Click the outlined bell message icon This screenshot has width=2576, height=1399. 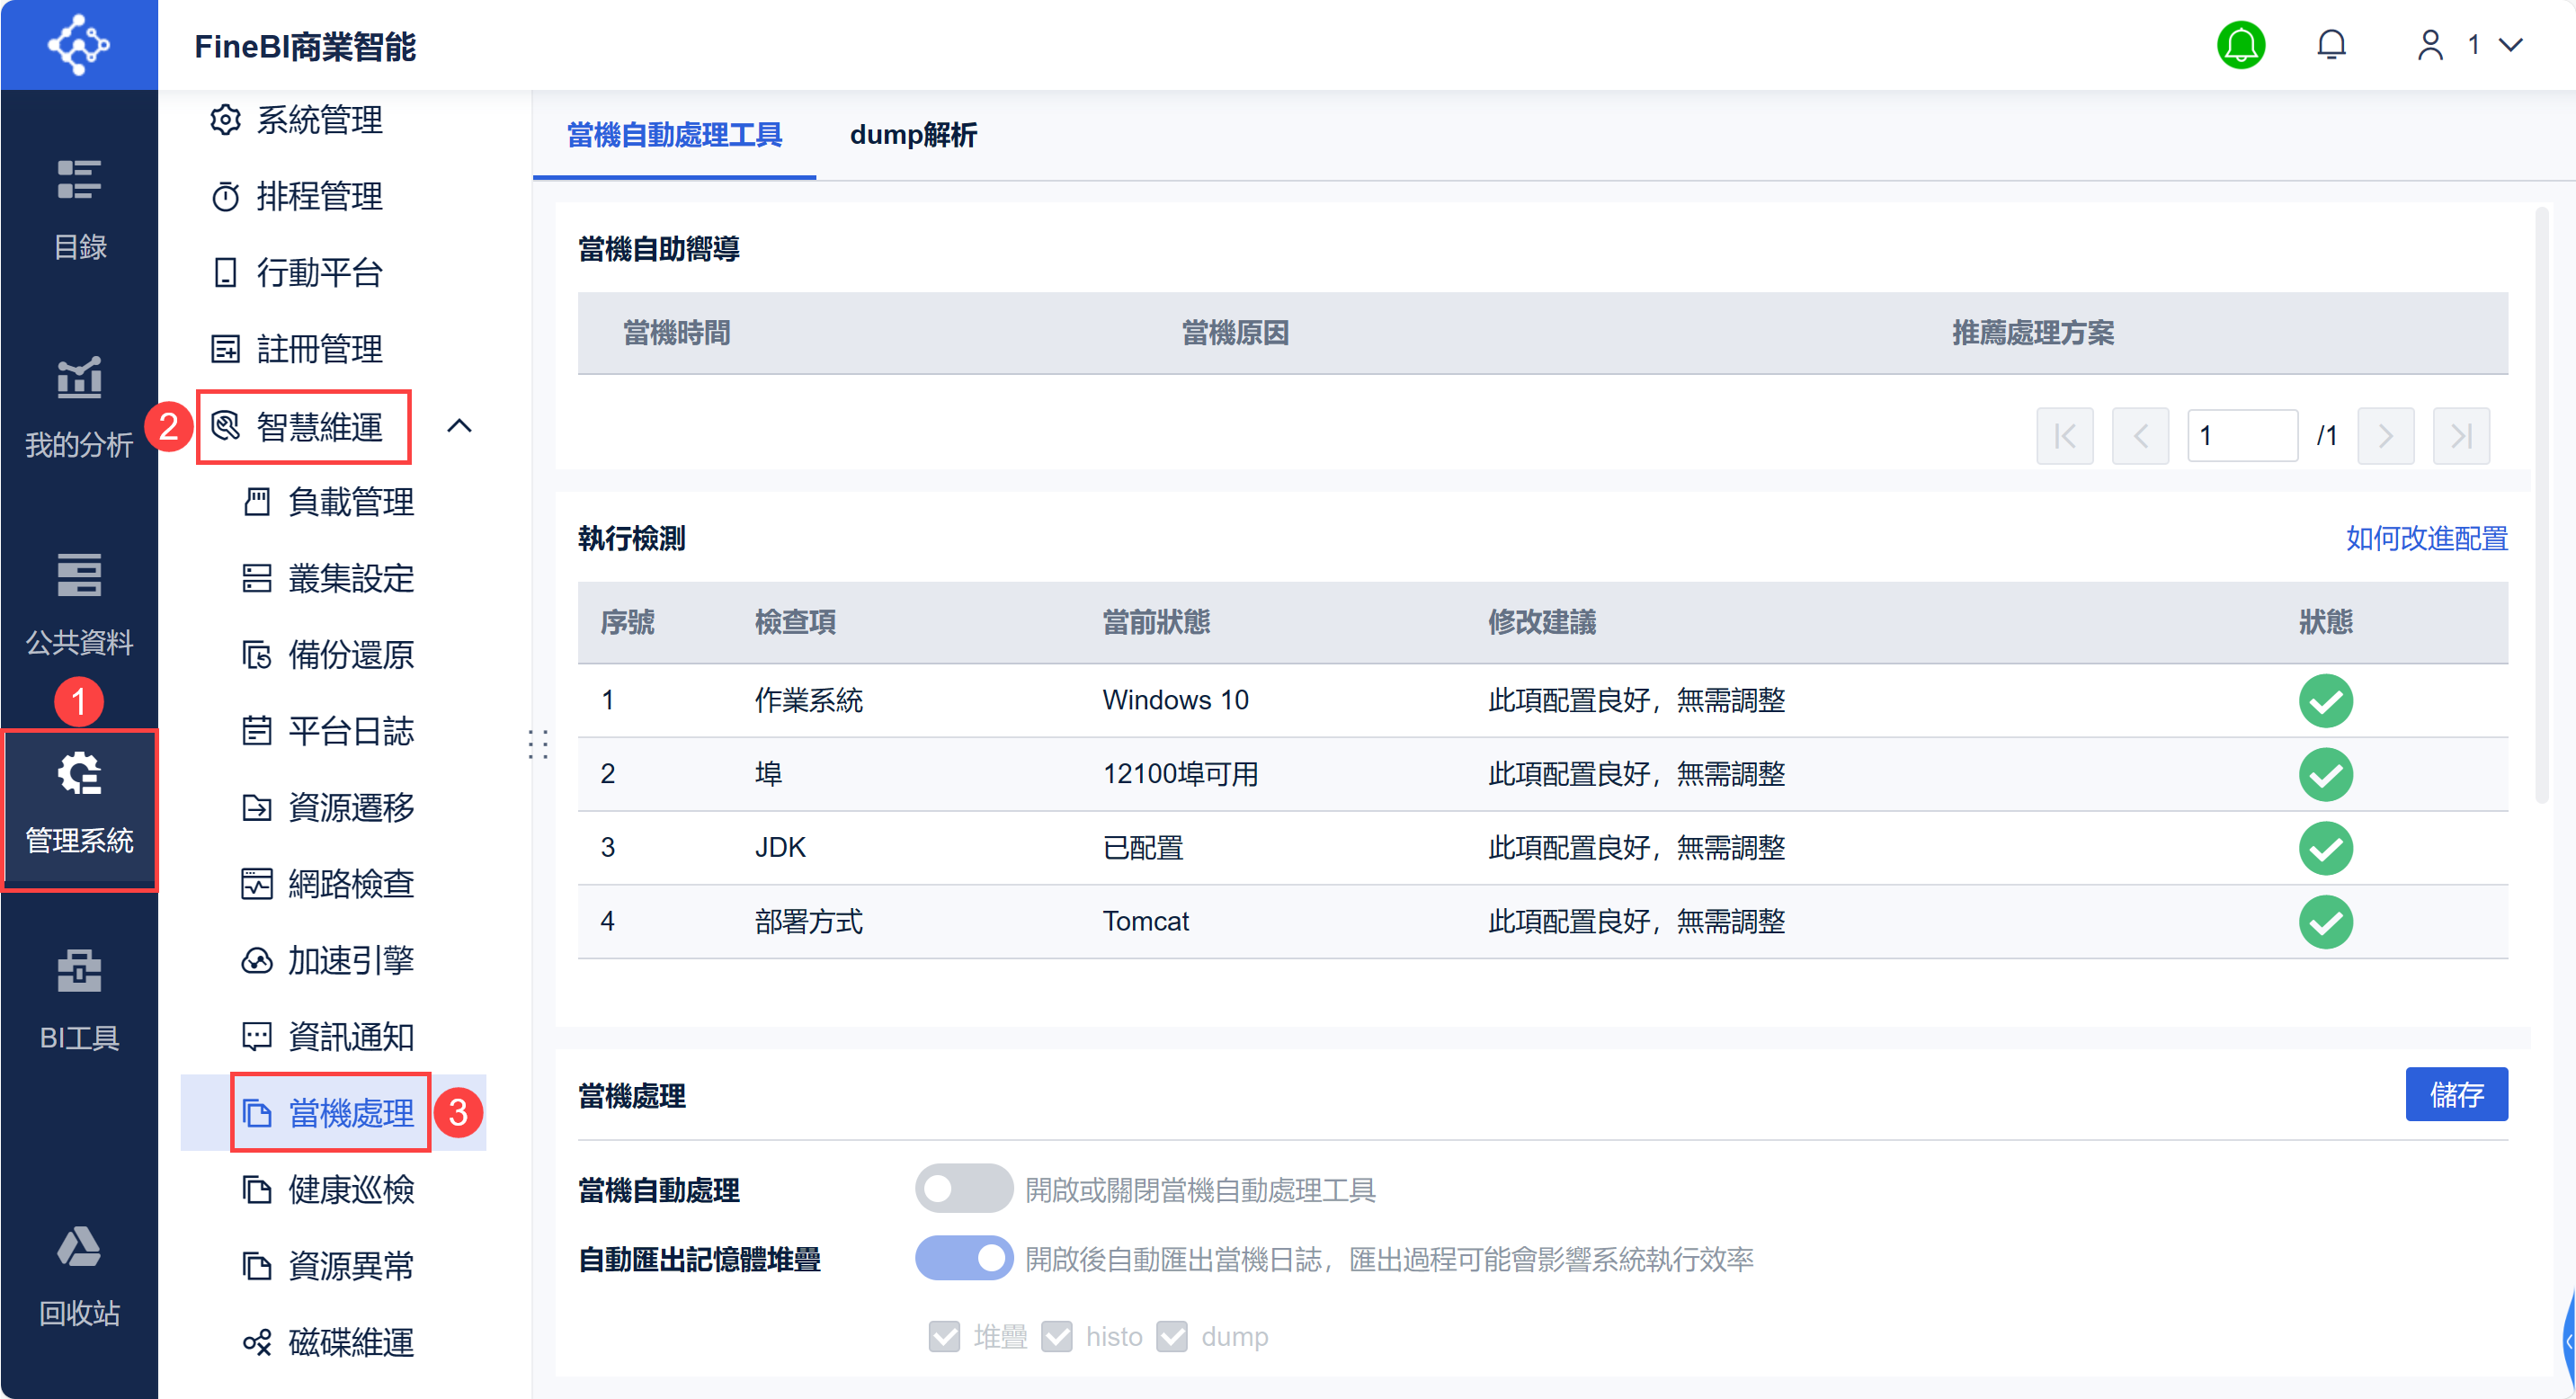2331,45
